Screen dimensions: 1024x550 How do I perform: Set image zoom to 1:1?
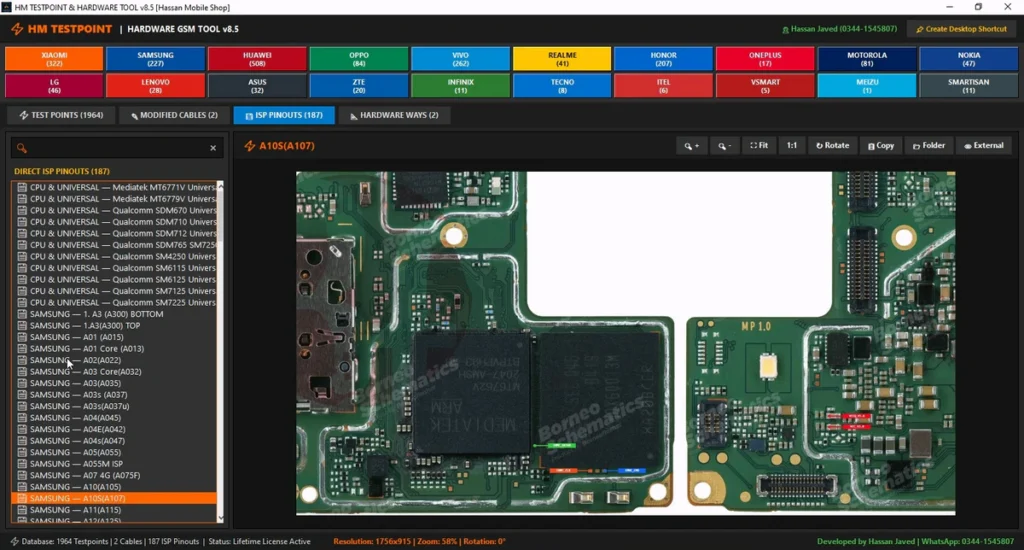[x=792, y=146]
